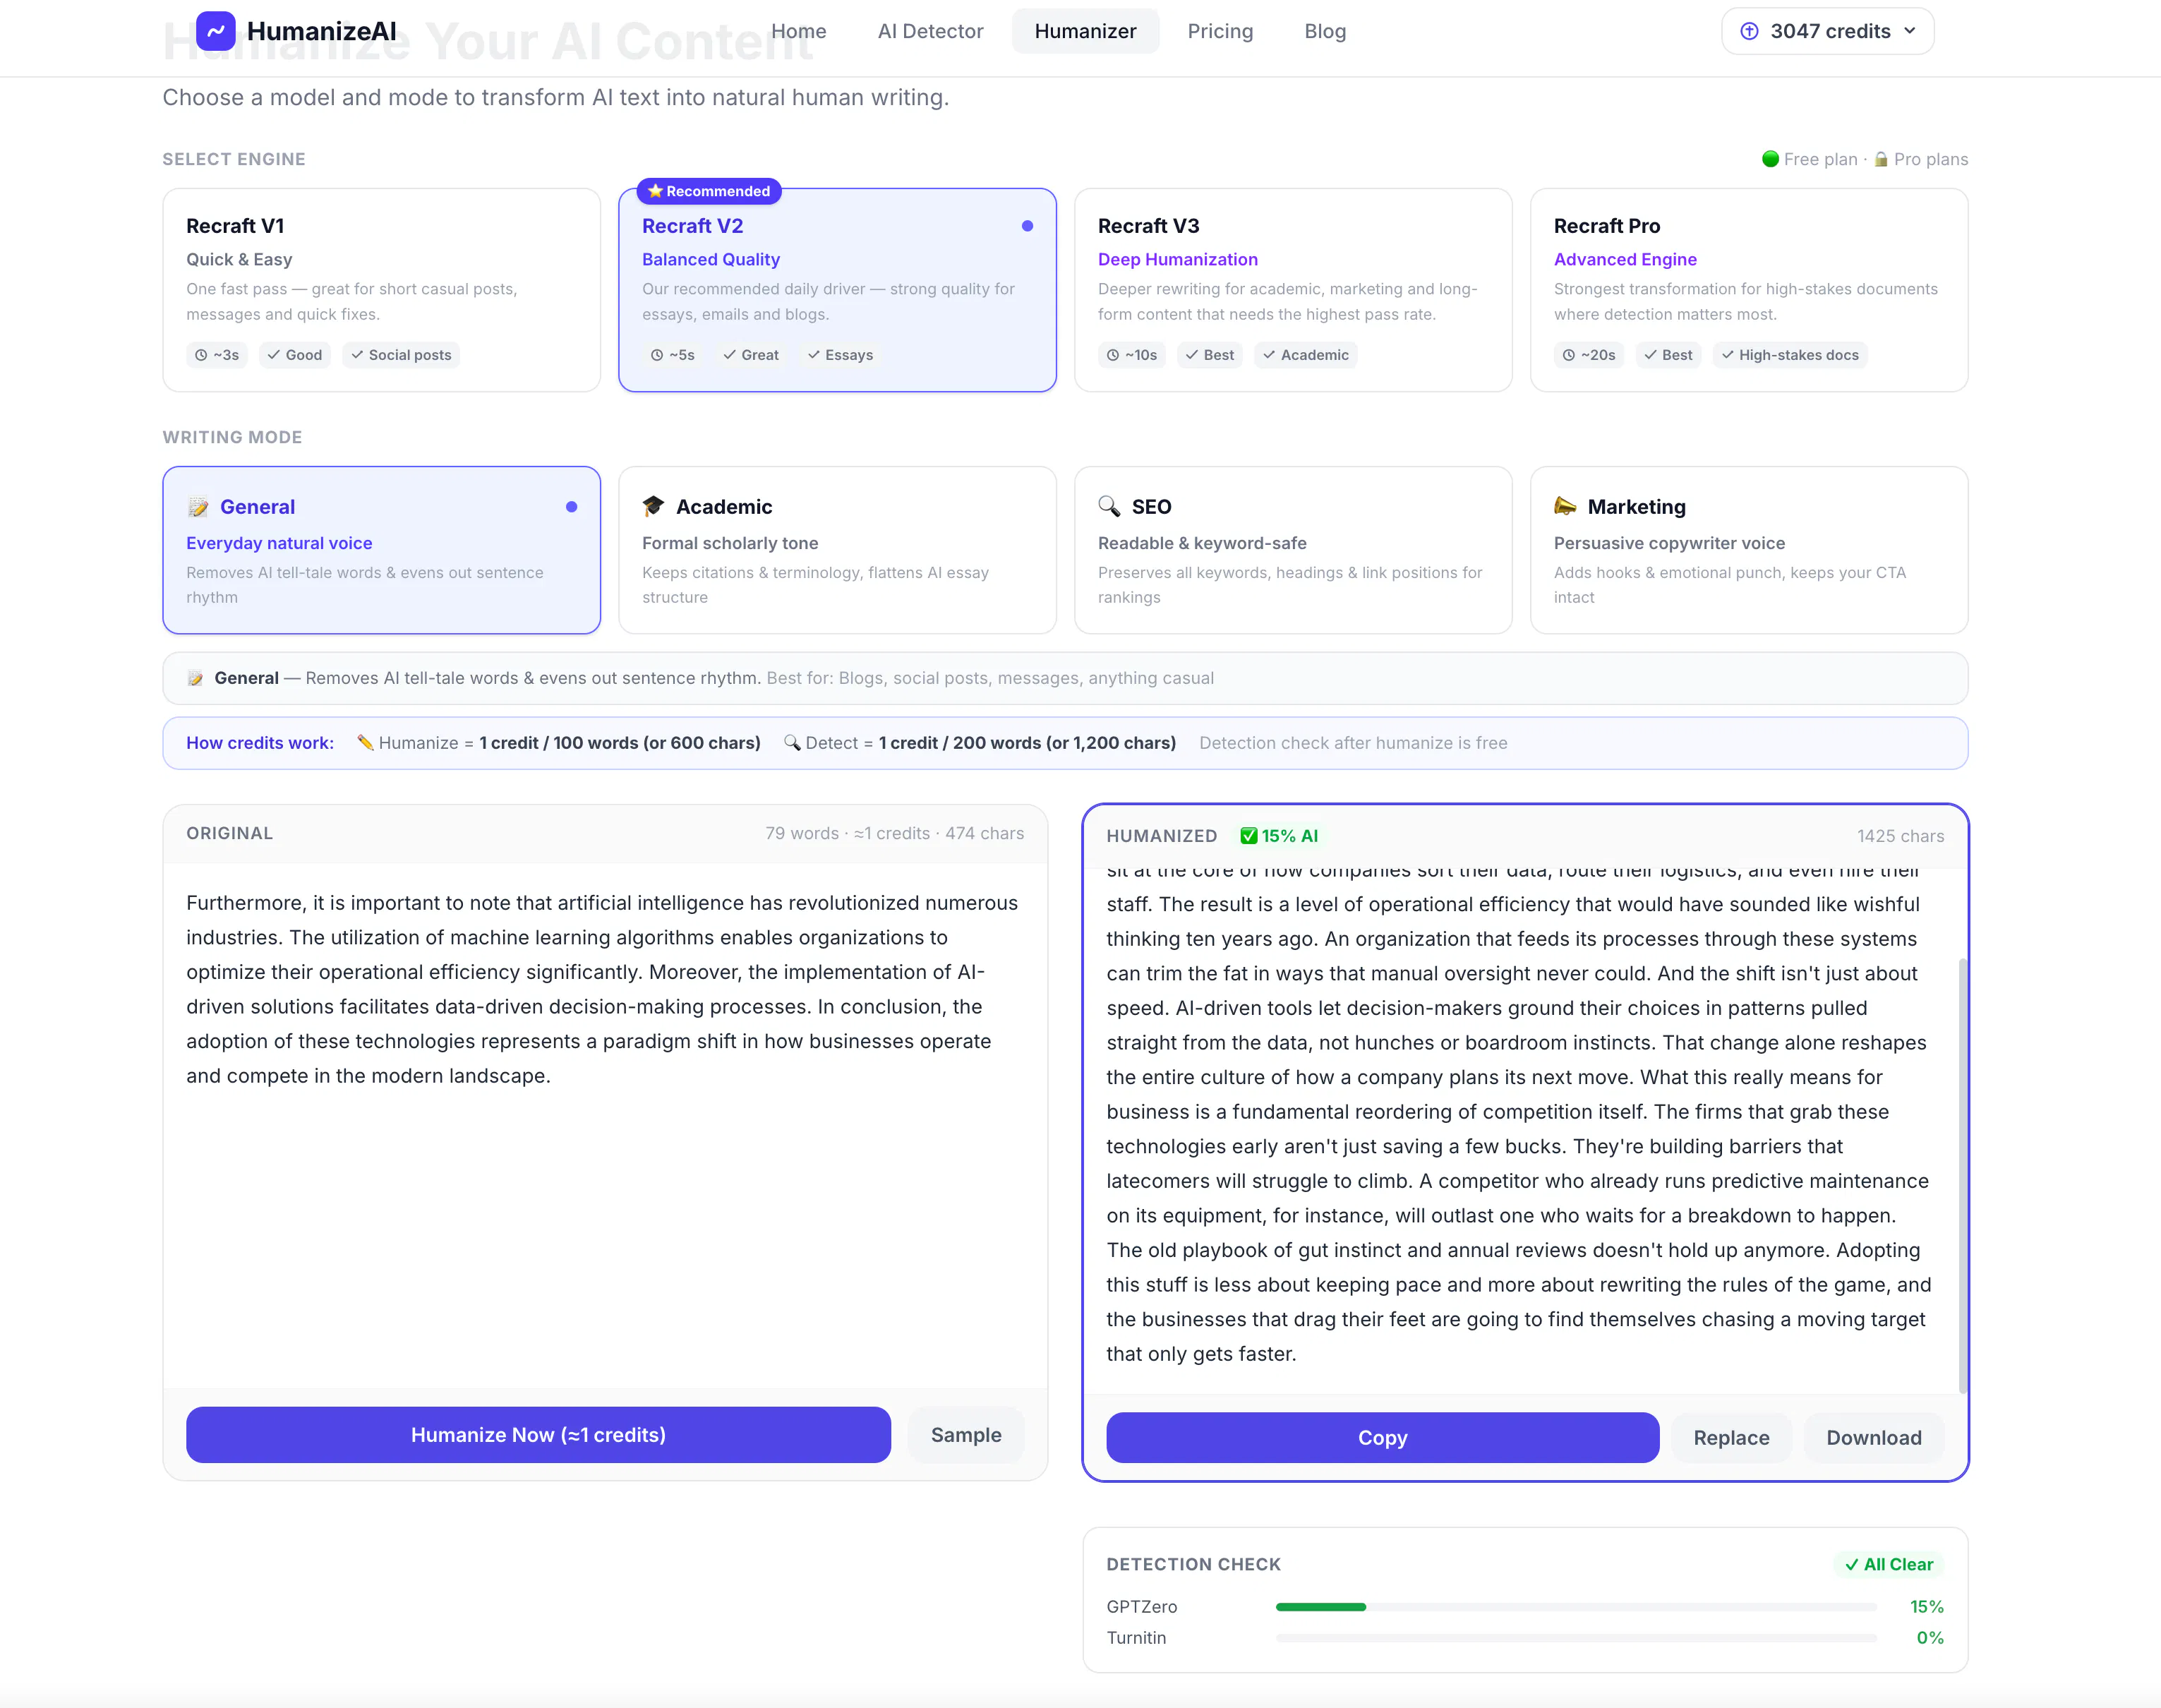Click the green checkmark beside 15% AI
2161x1708 pixels.
tap(1248, 836)
